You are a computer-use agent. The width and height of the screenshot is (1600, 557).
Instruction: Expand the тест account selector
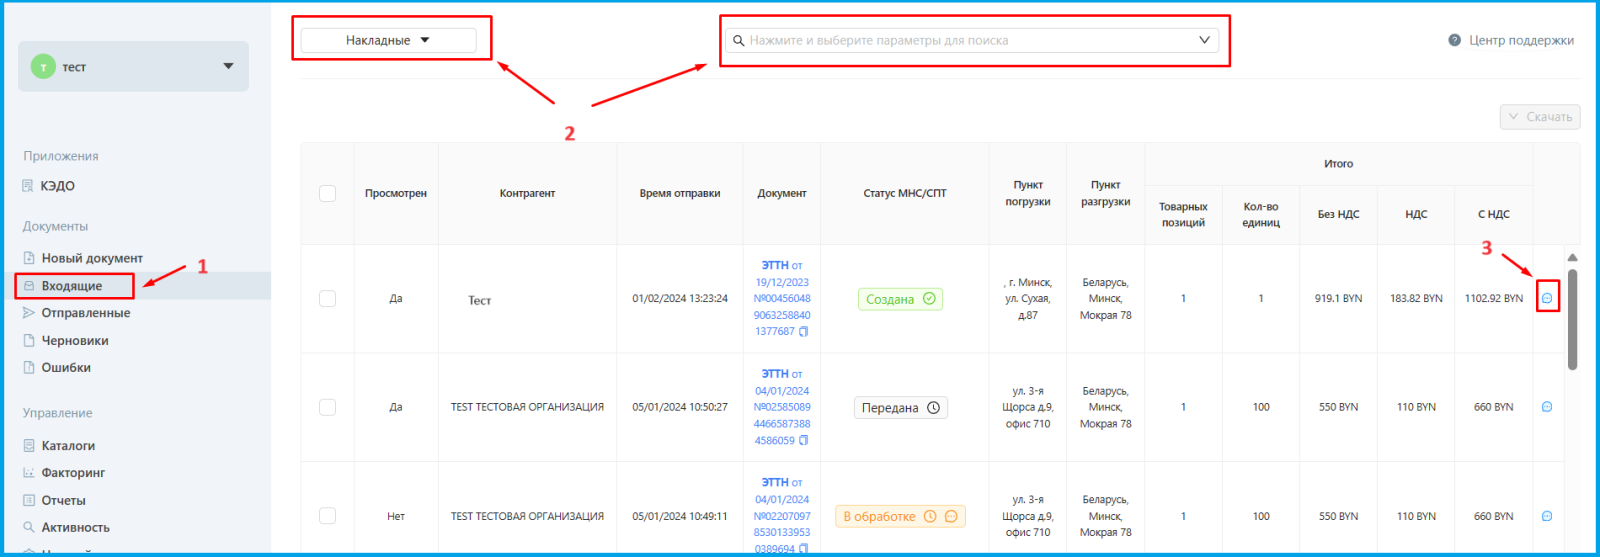(x=228, y=67)
